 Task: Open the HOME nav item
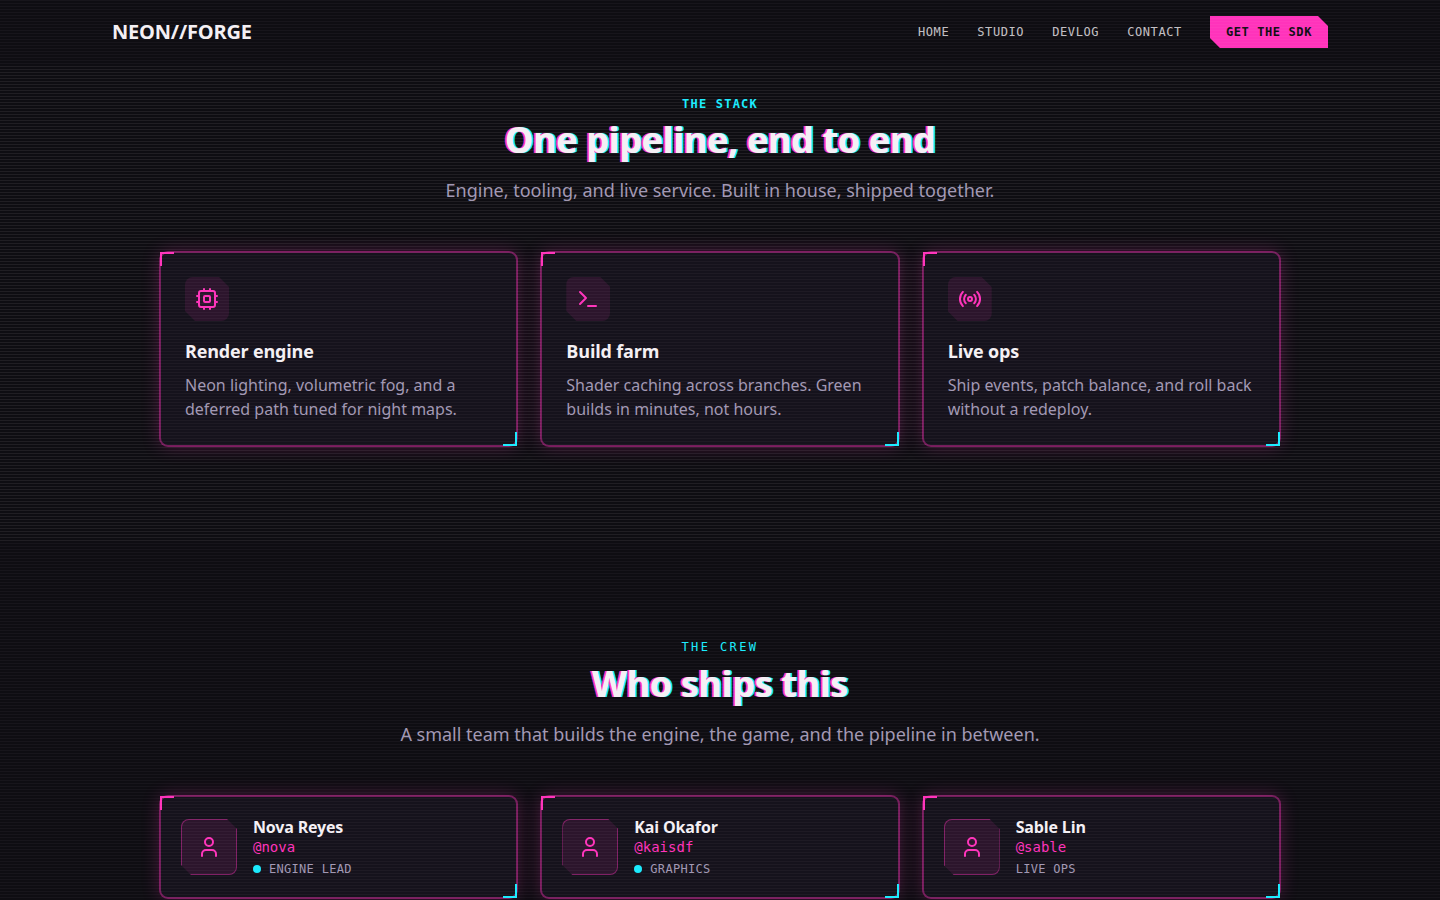coord(933,32)
